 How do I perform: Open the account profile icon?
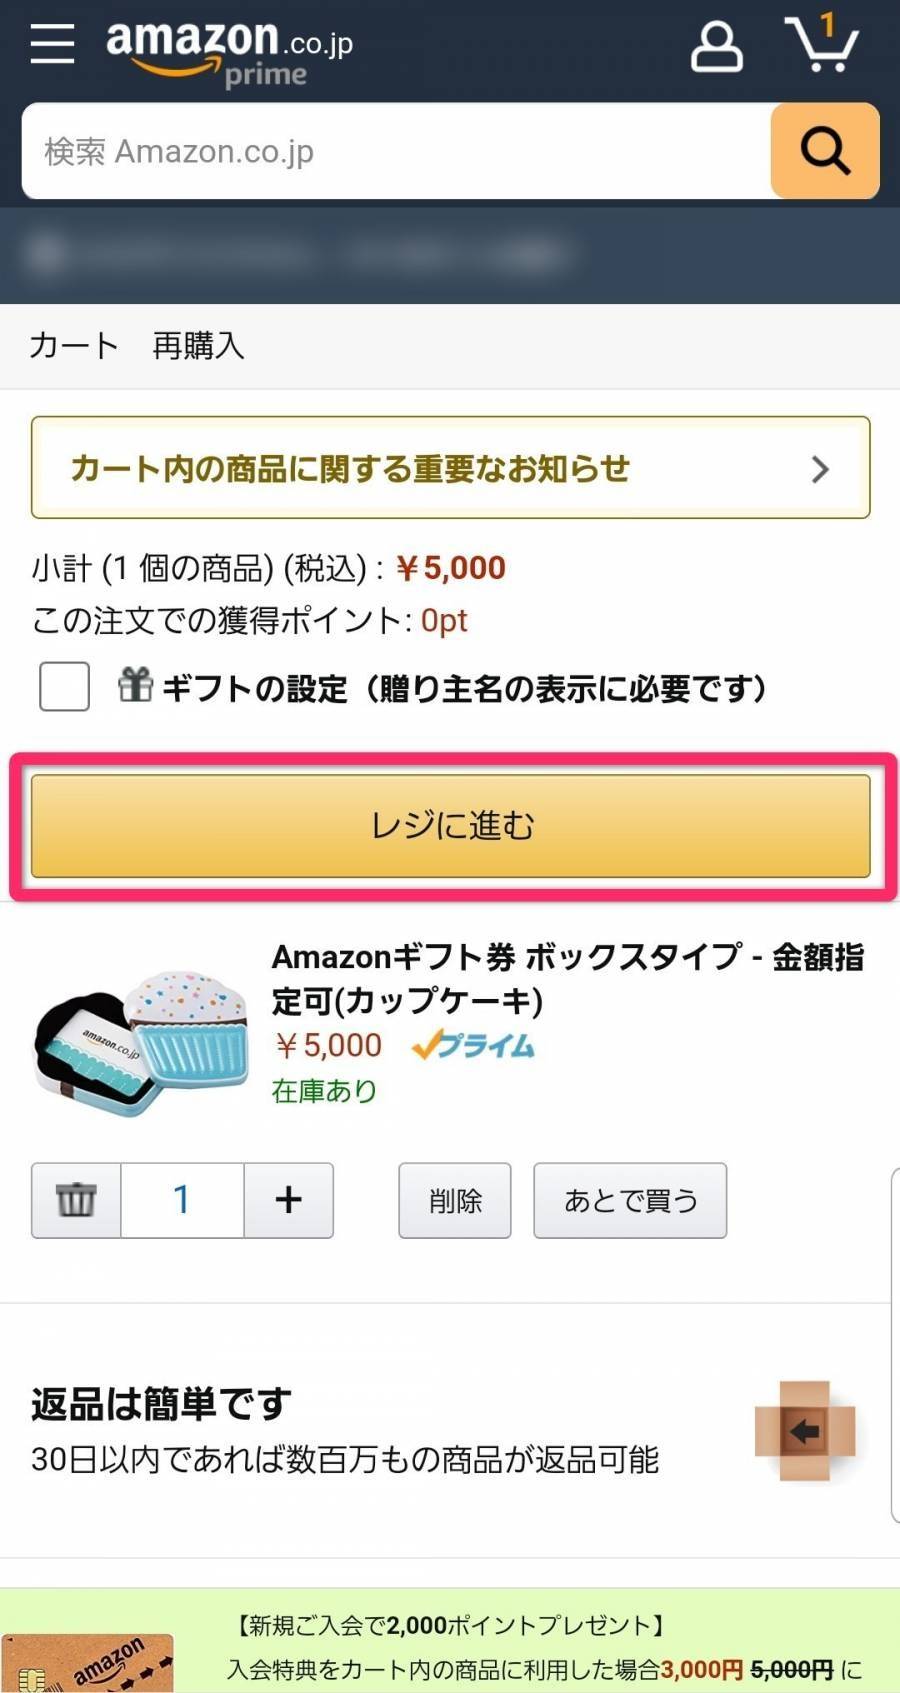coord(718,46)
